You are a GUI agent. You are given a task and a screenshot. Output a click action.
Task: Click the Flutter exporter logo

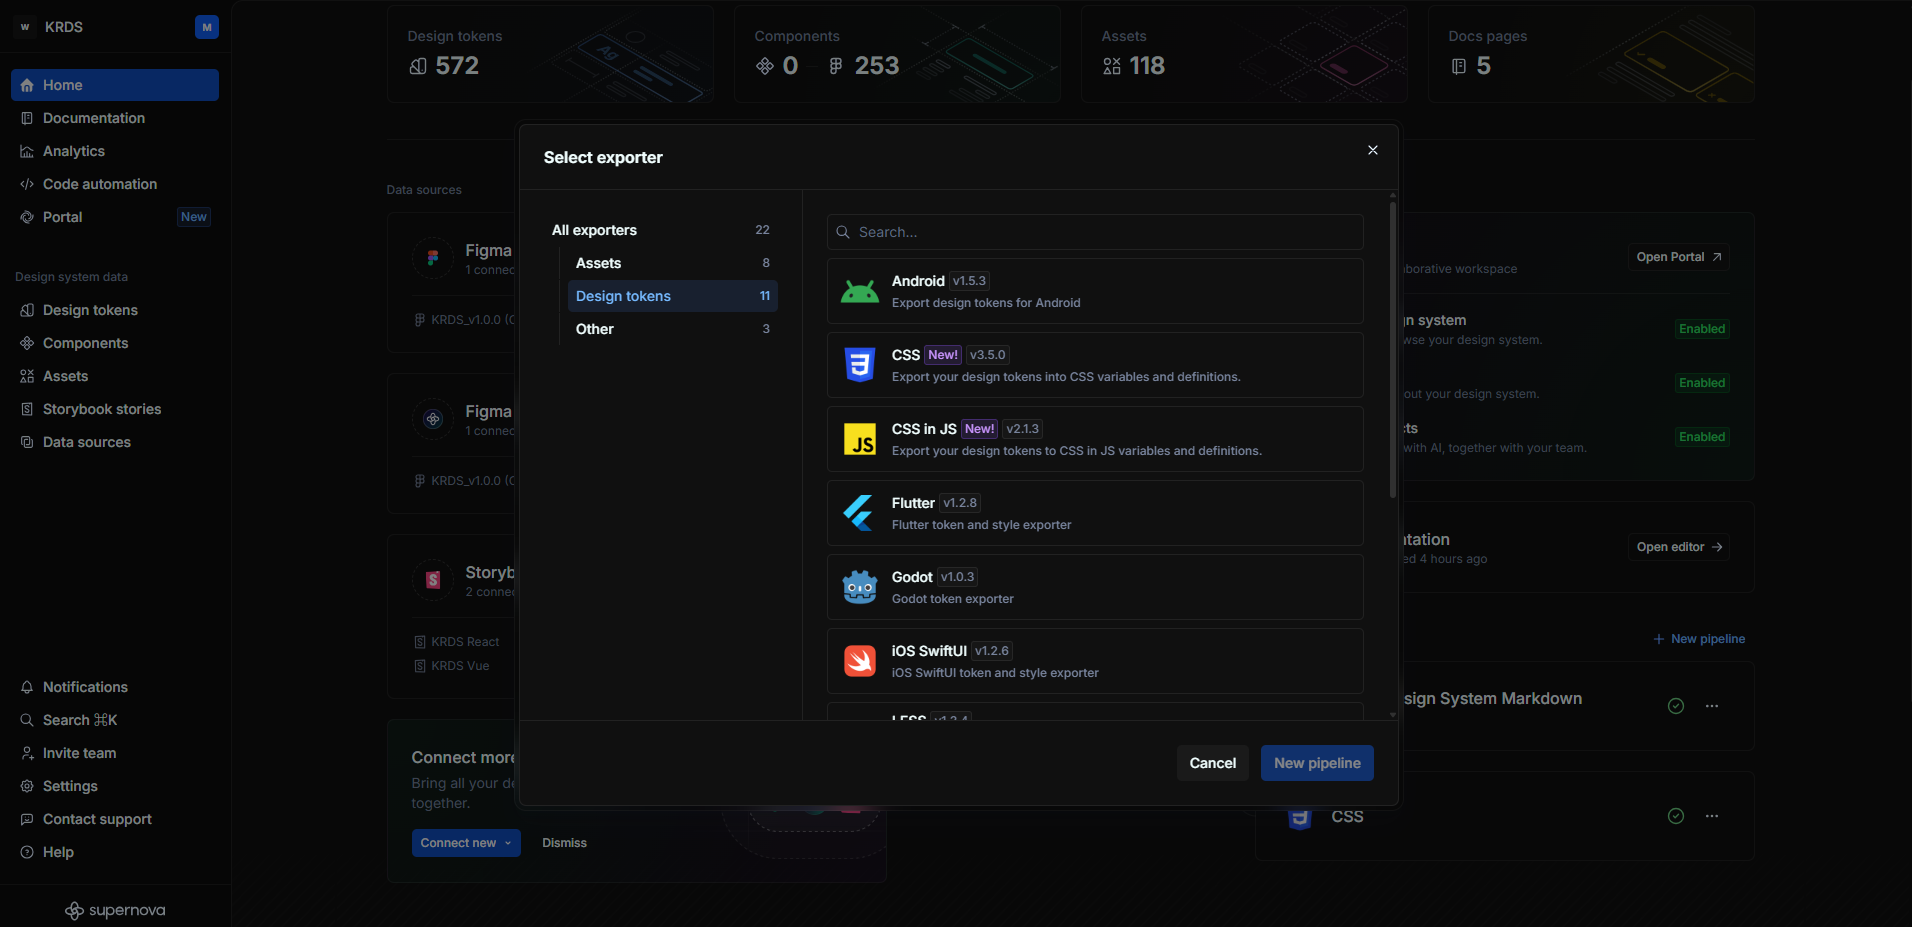click(x=859, y=513)
